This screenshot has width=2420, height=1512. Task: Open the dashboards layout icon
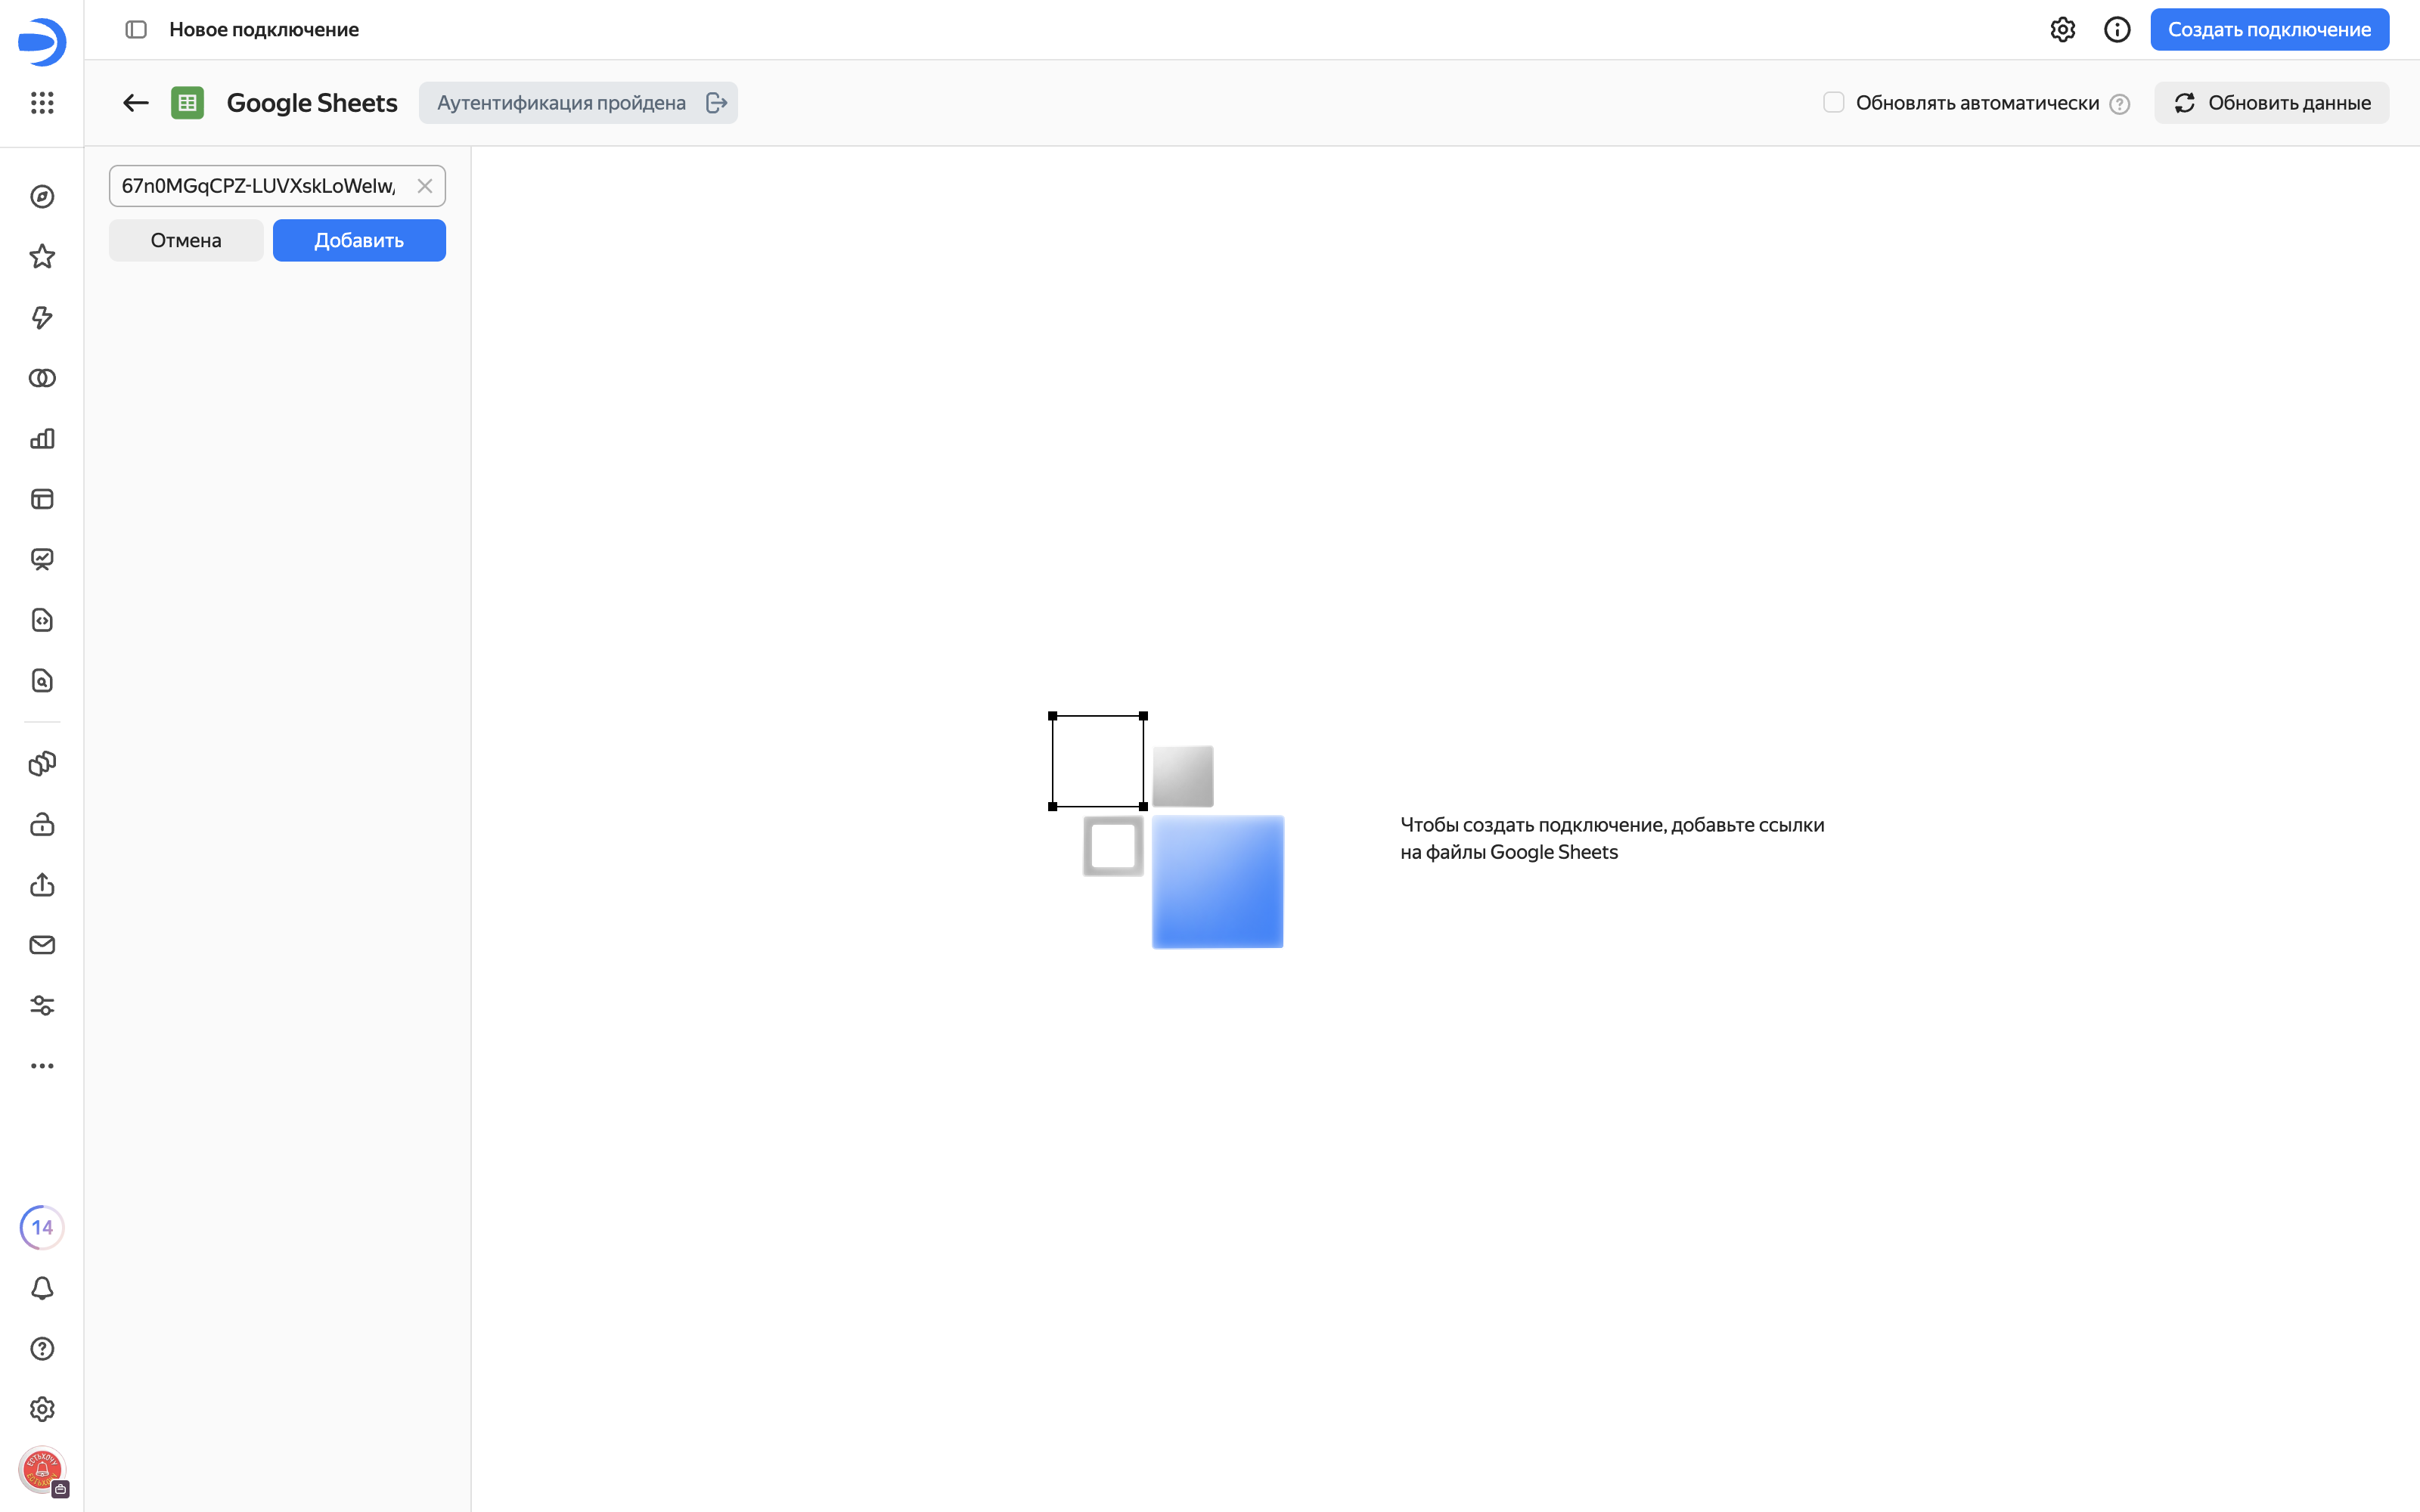pos(42,499)
